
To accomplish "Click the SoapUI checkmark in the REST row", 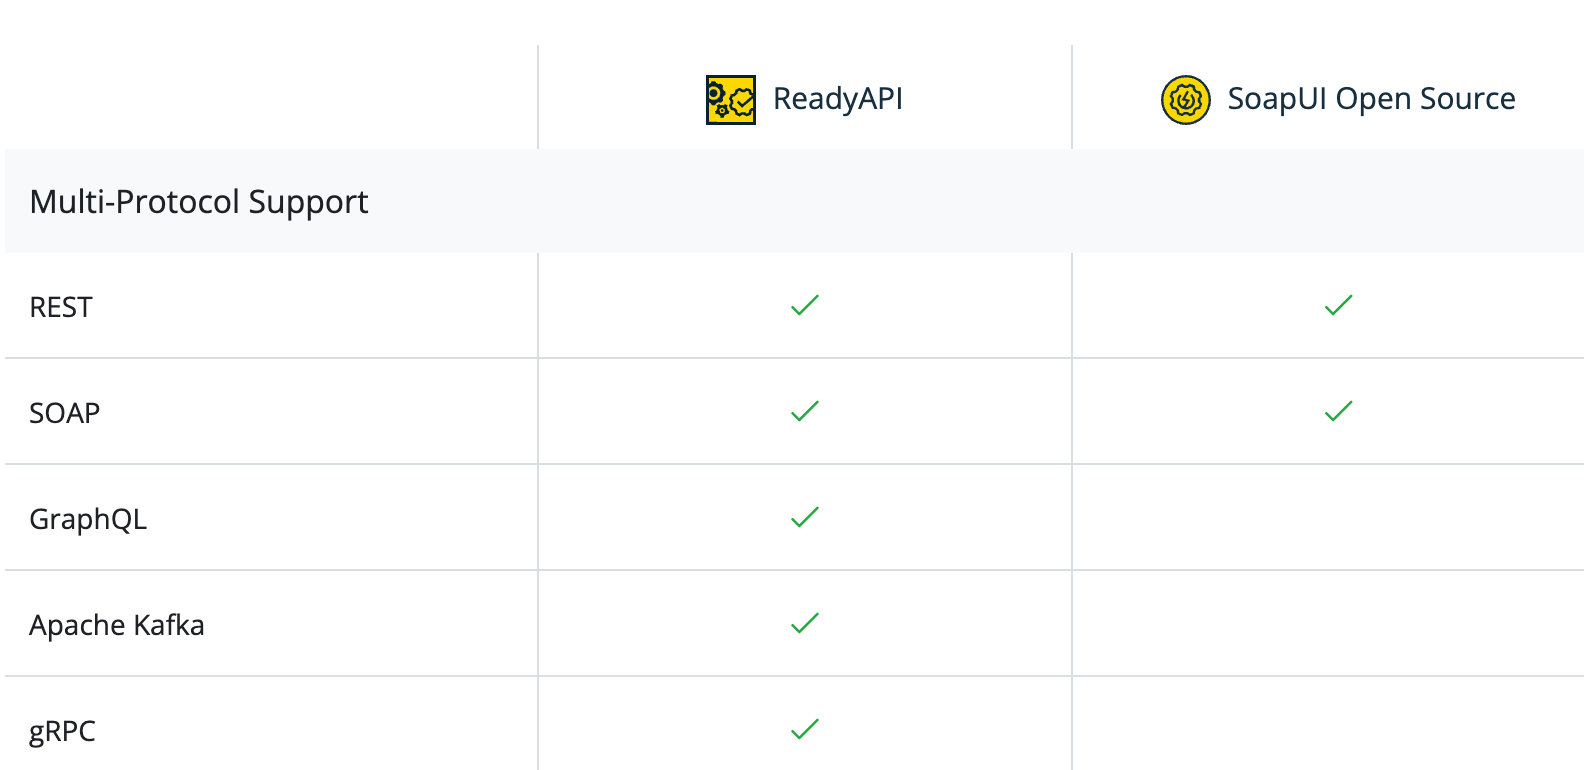I will (1338, 305).
